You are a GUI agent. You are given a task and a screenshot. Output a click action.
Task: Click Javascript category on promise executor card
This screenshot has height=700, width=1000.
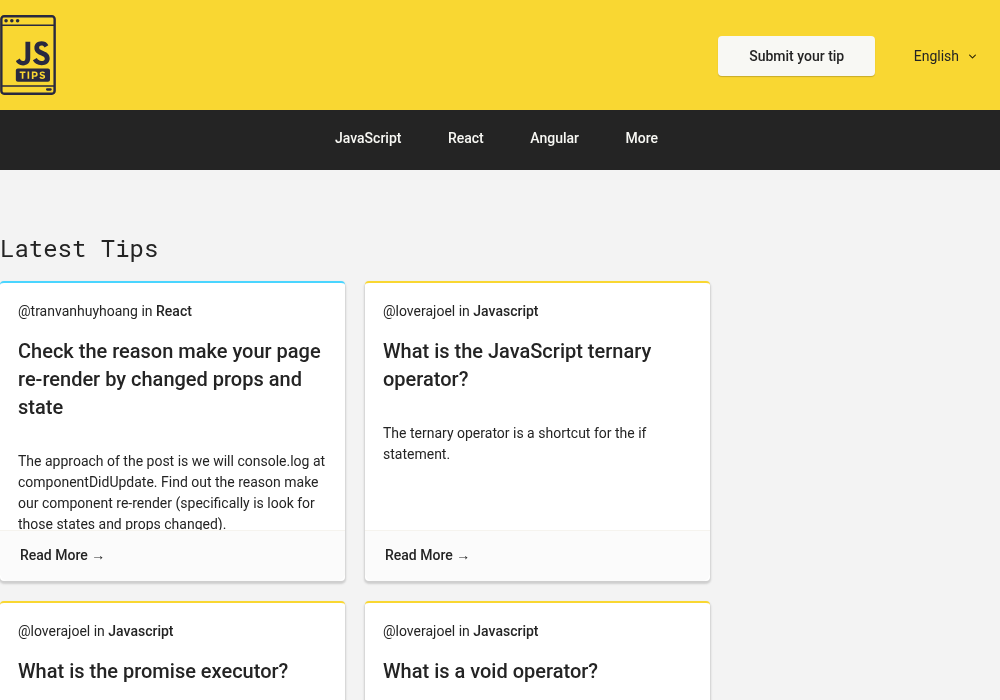(x=141, y=631)
